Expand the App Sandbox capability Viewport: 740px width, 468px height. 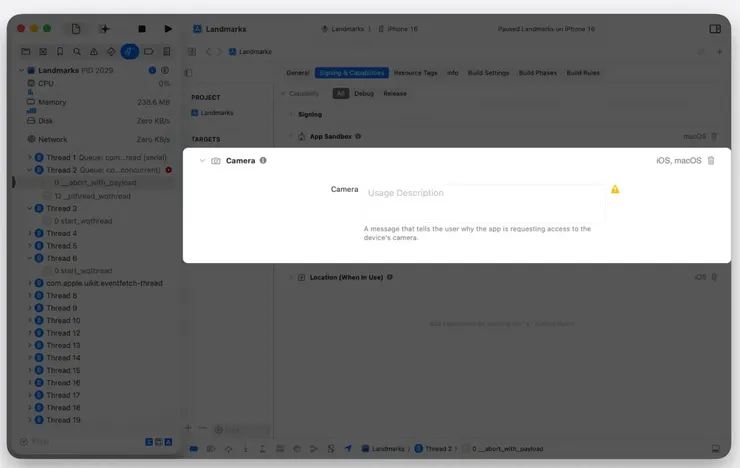(x=290, y=136)
